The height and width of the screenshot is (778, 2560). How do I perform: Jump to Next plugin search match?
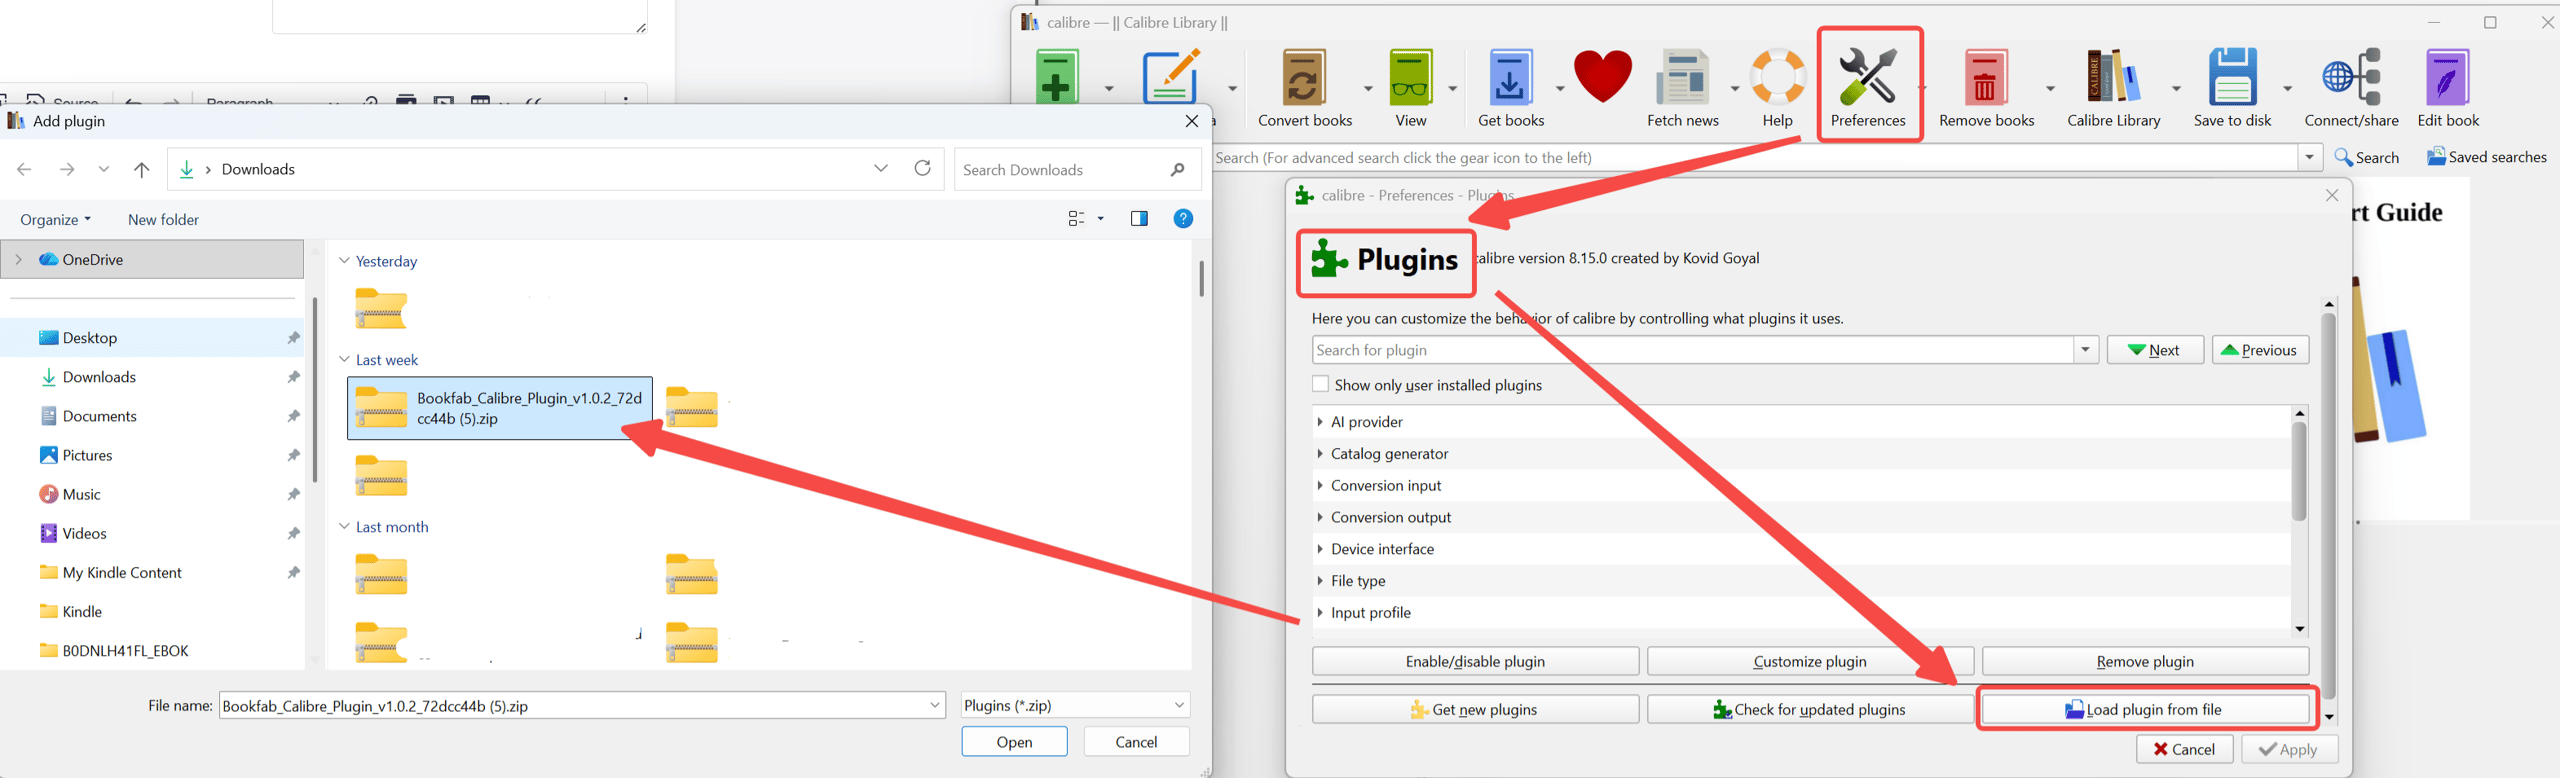[2155, 350]
